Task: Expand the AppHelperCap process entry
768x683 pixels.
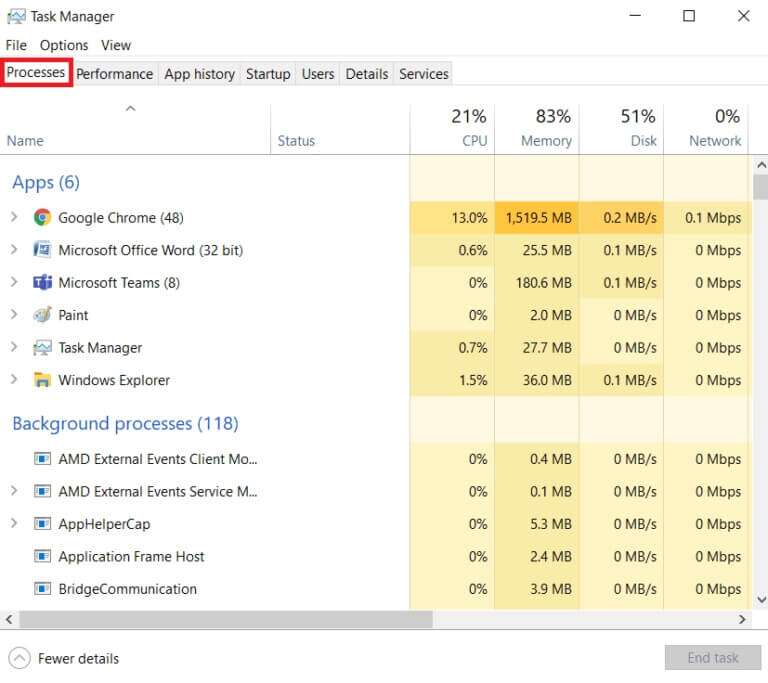Action: coord(14,523)
